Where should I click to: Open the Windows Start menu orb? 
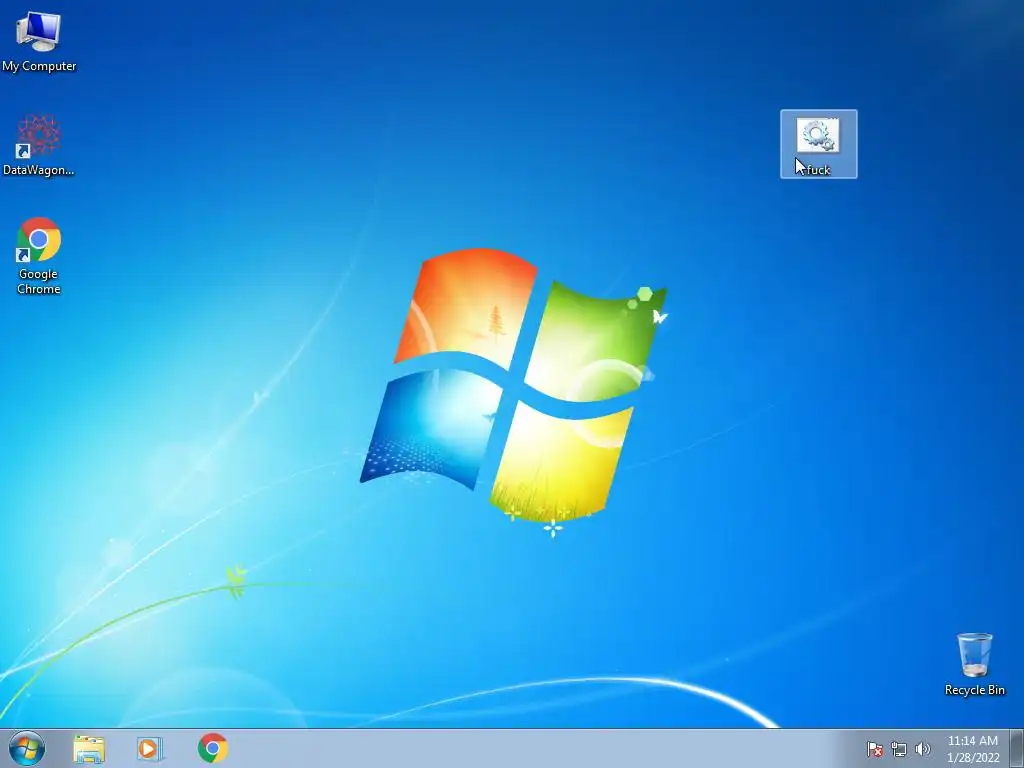(27, 748)
